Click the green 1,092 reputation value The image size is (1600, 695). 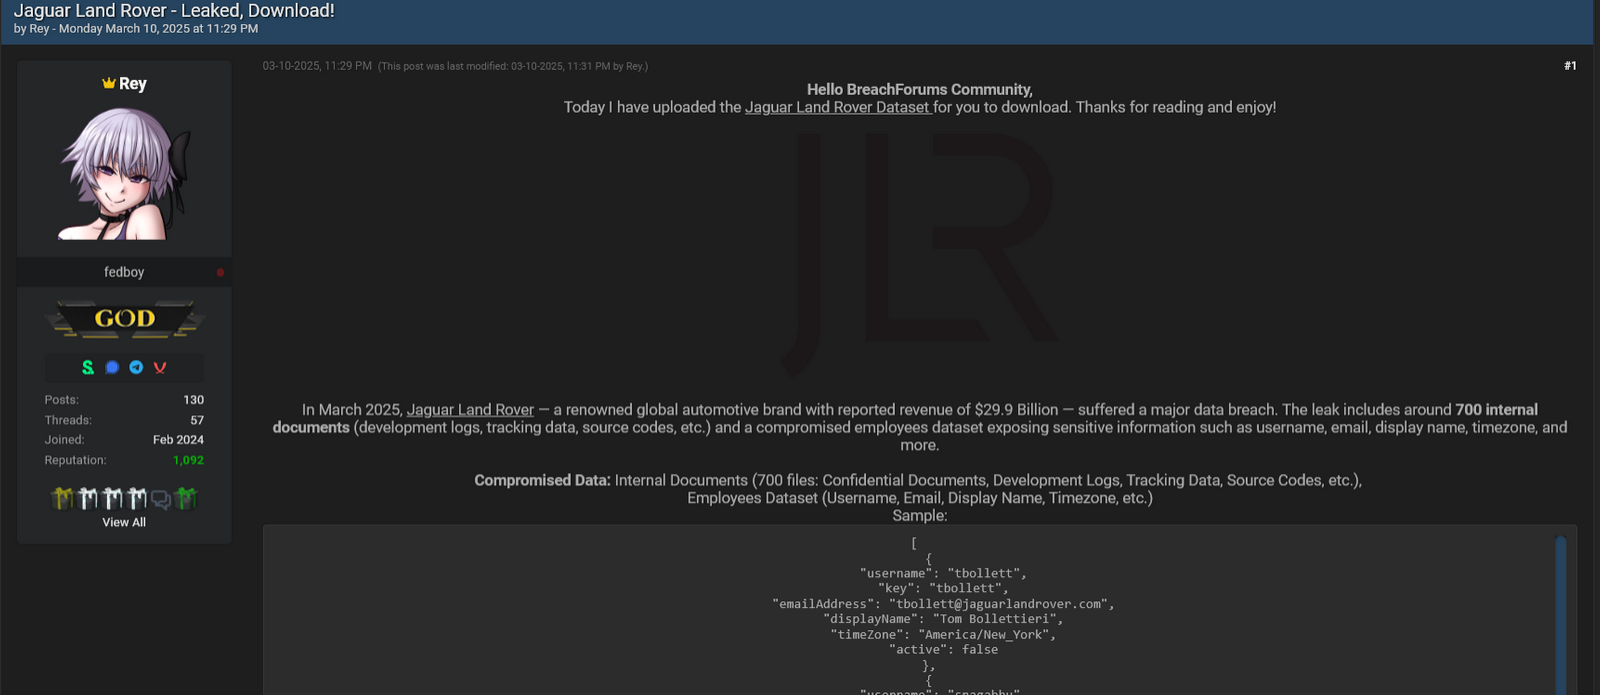point(188,460)
